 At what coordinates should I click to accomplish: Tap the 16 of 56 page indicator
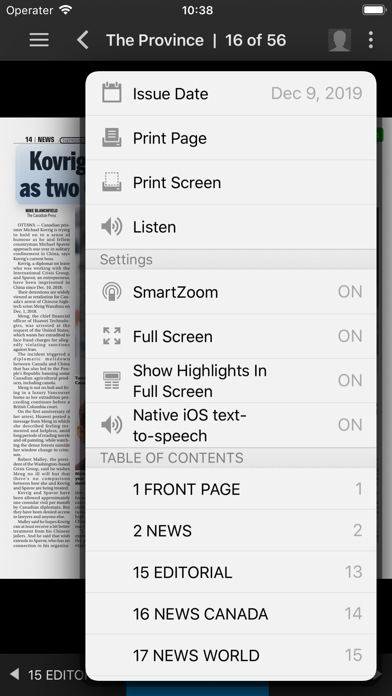(x=256, y=40)
